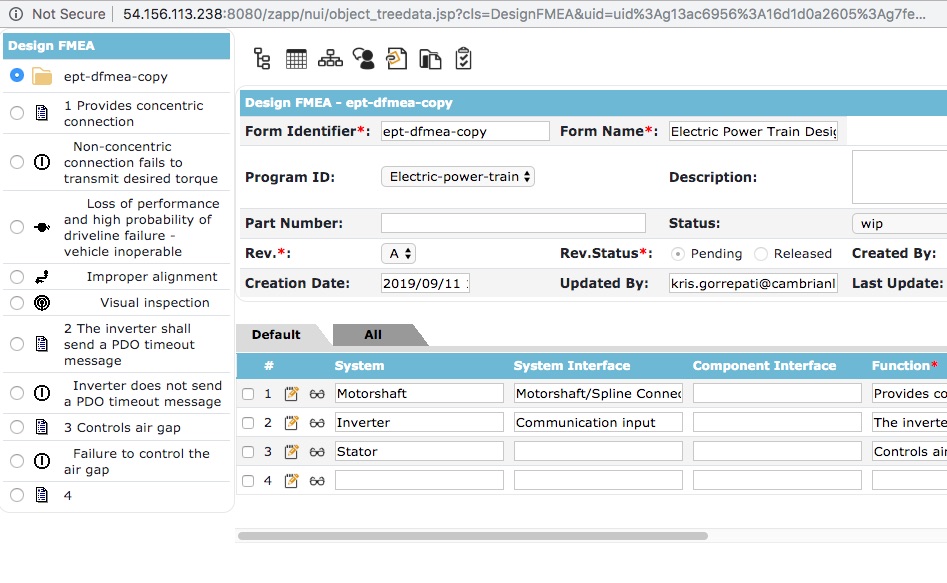Choose the Pending revision status
Screen dimensions: 947x583
click(678, 254)
